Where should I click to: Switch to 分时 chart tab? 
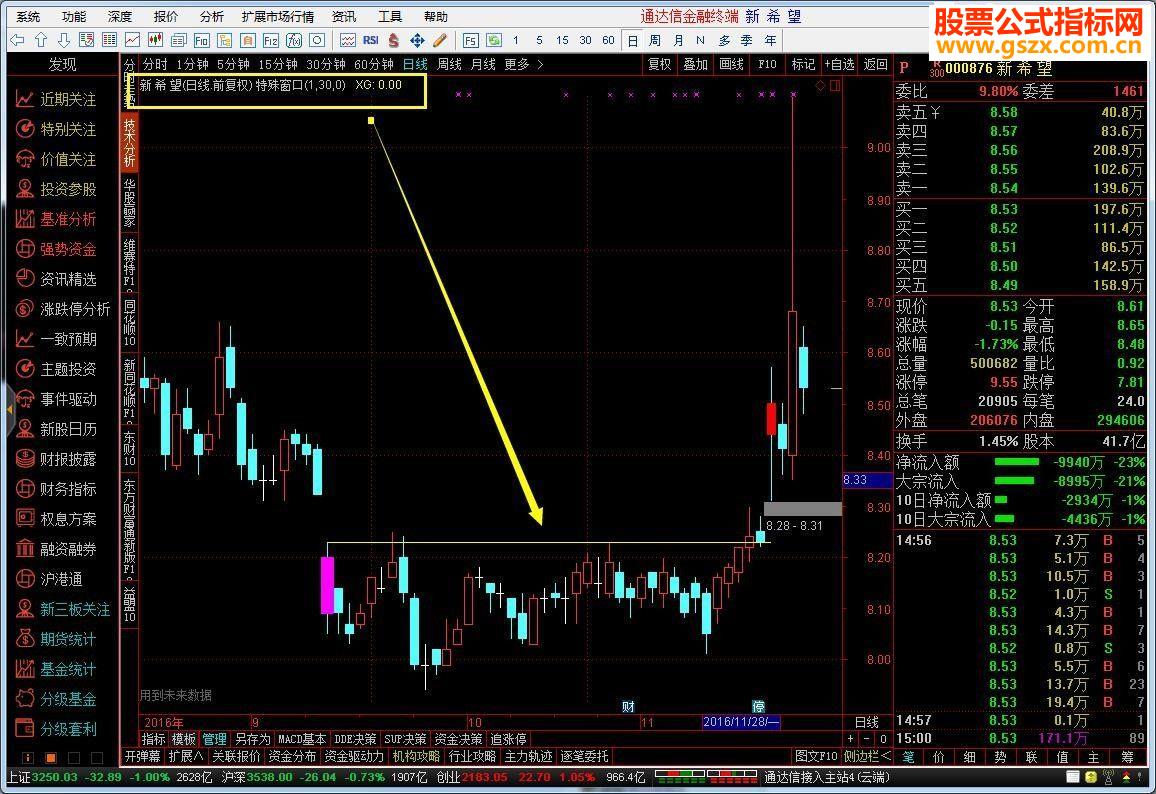pyautogui.click(x=155, y=65)
